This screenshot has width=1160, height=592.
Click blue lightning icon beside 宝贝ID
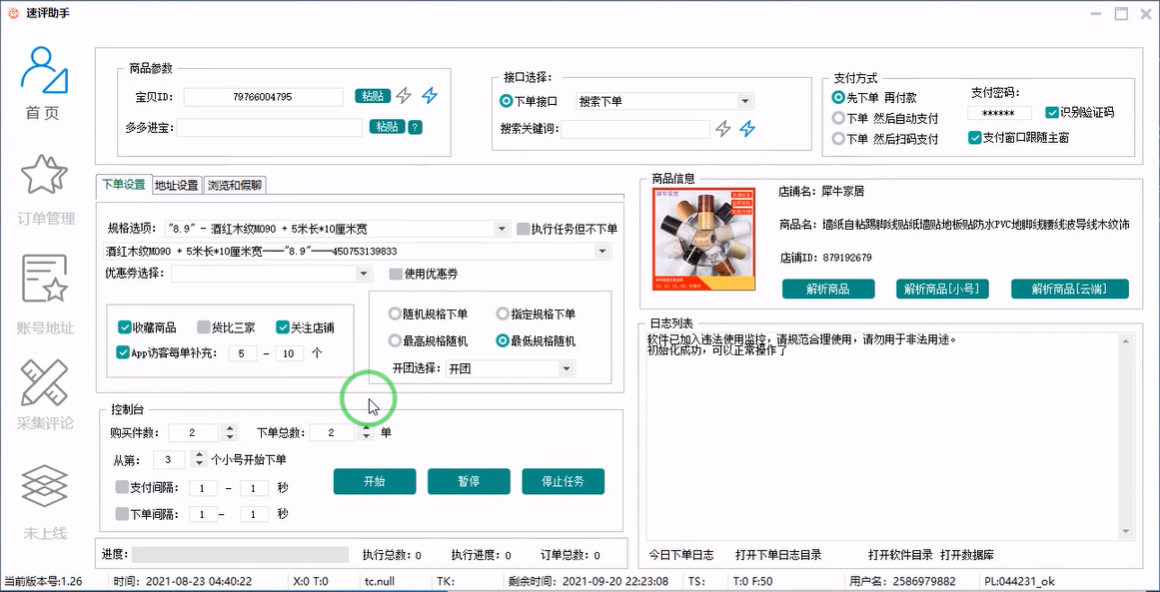point(430,95)
